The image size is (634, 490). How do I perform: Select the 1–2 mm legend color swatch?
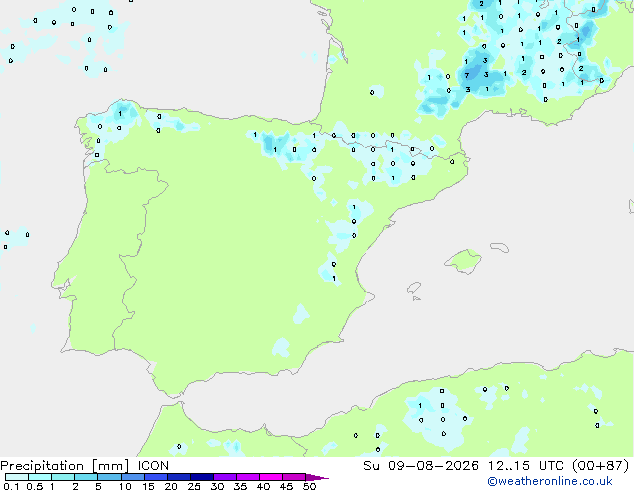(x=63, y=477)
